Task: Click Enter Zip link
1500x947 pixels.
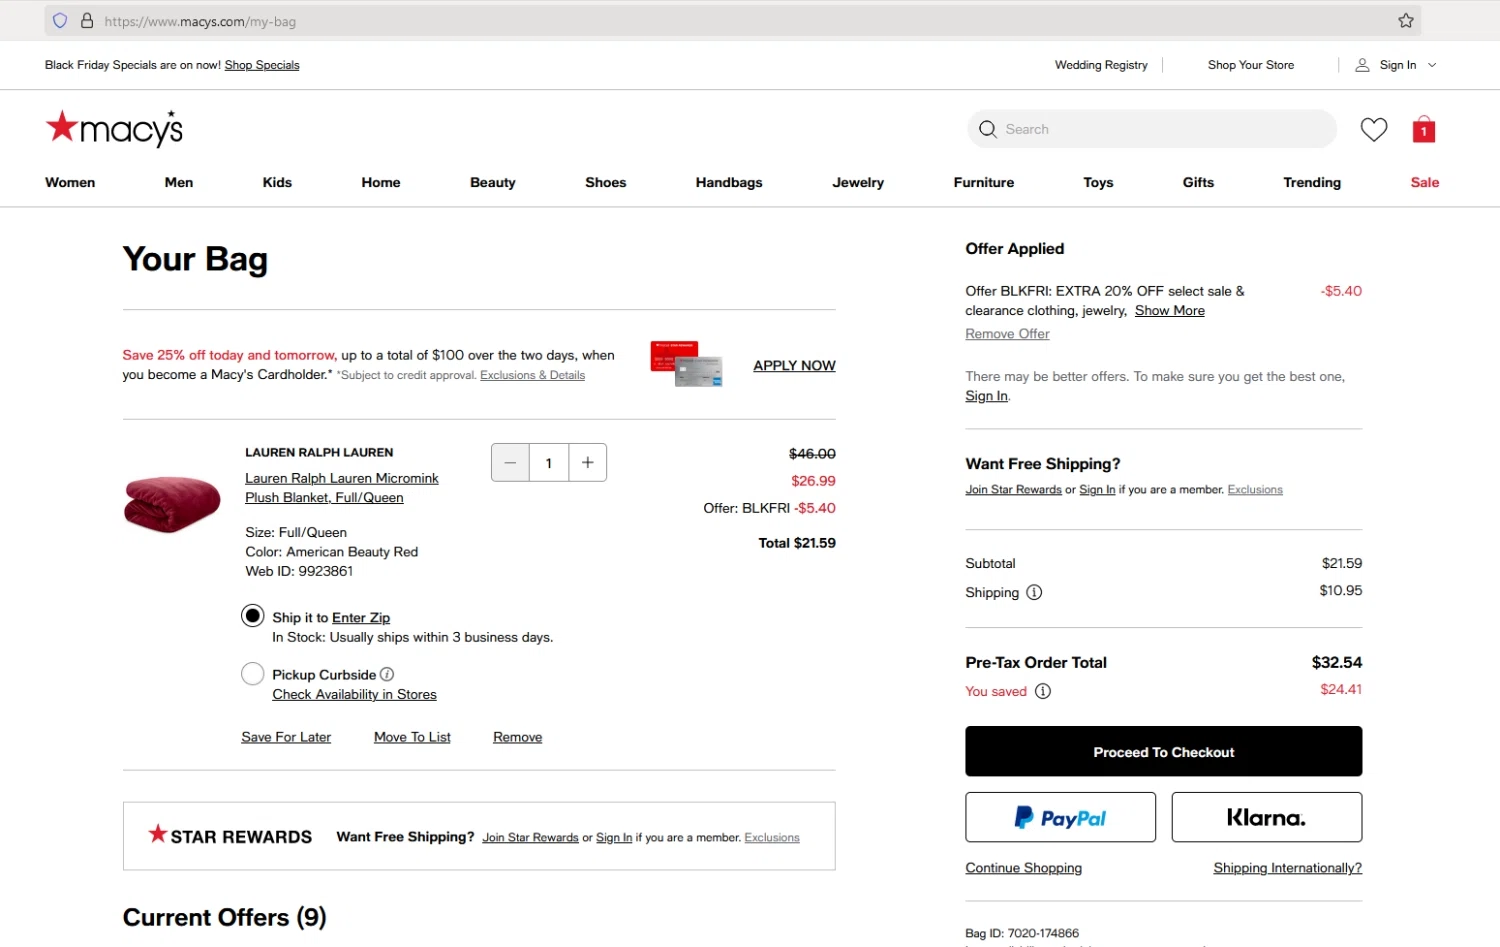Action: [x=361, y=618]
